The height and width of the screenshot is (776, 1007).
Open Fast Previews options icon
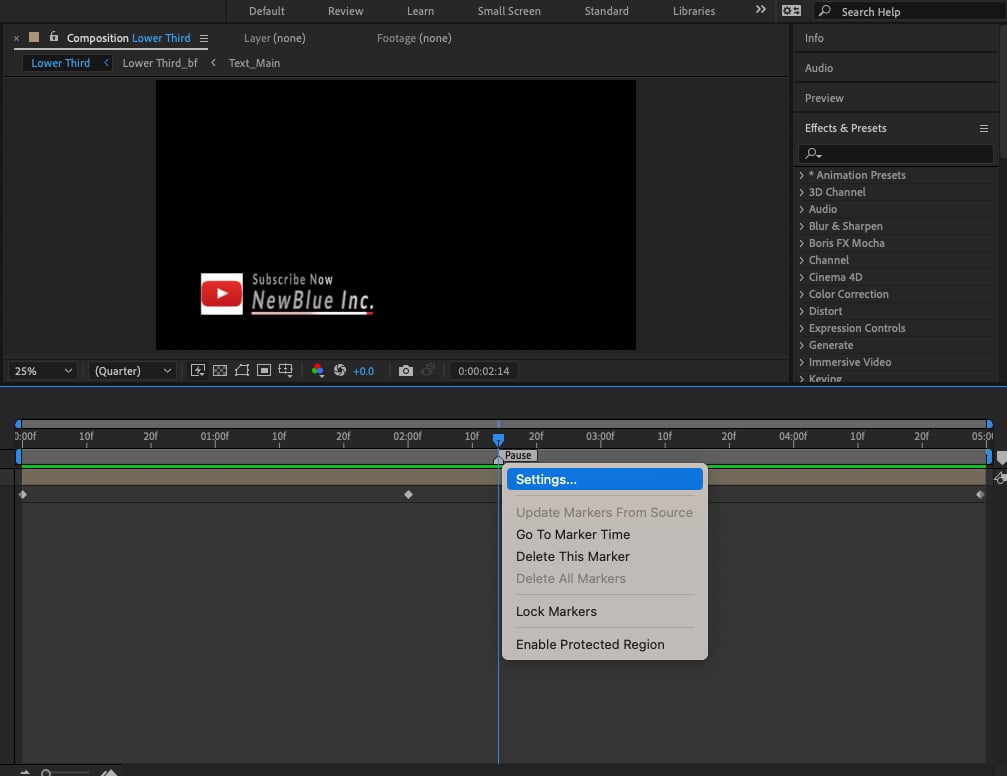[x=198, y=371]
